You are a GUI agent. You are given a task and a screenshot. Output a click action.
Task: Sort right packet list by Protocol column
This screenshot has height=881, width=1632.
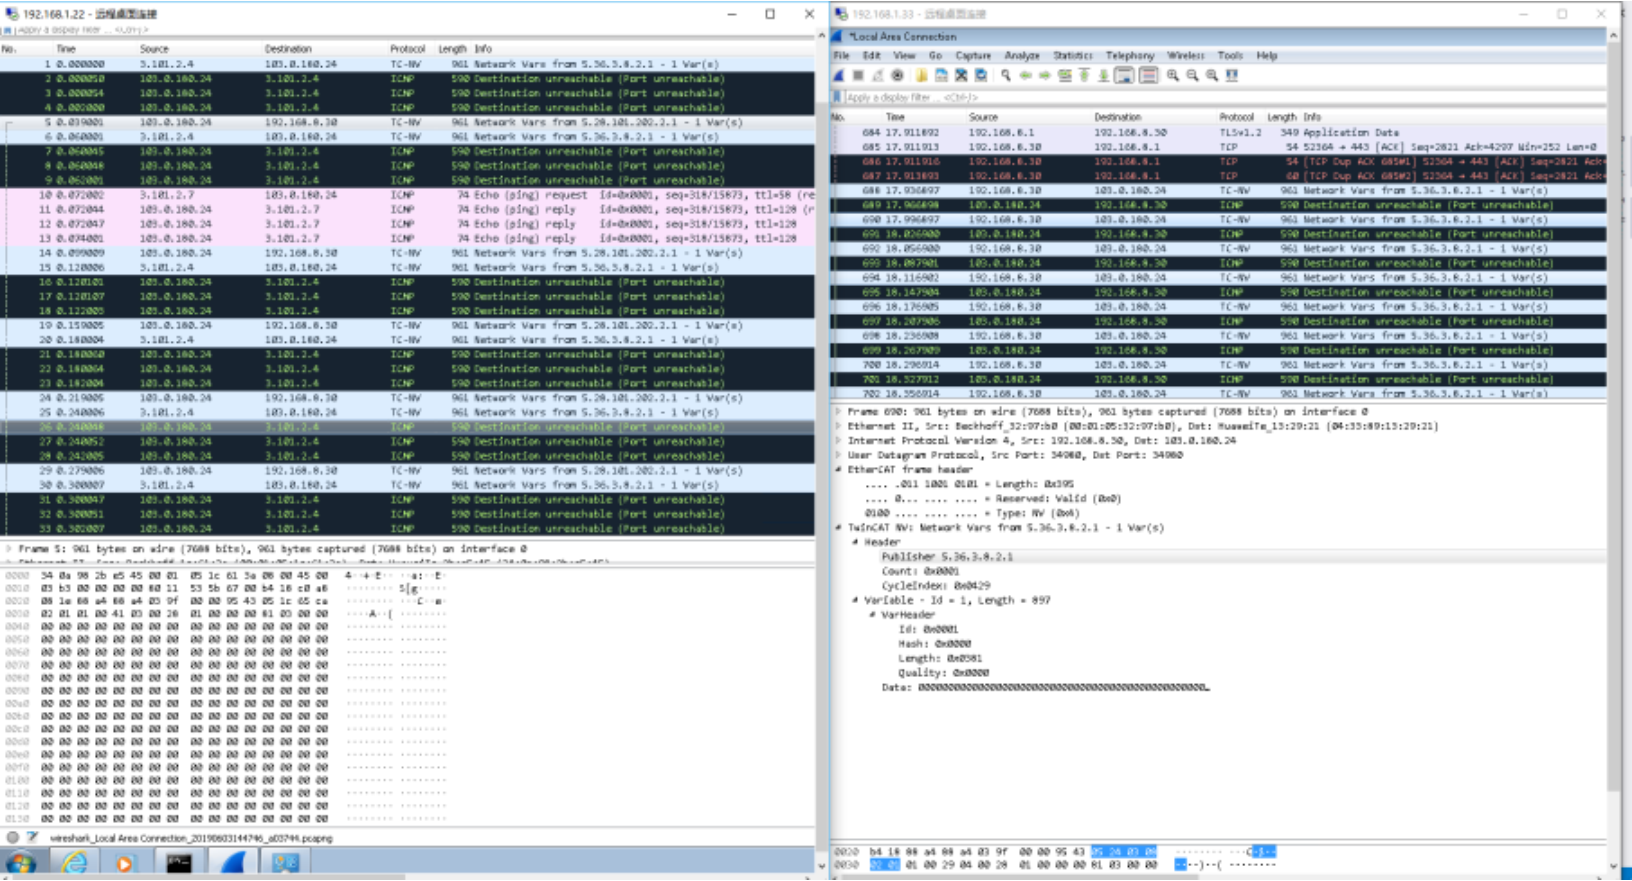tap(1236, 117)
